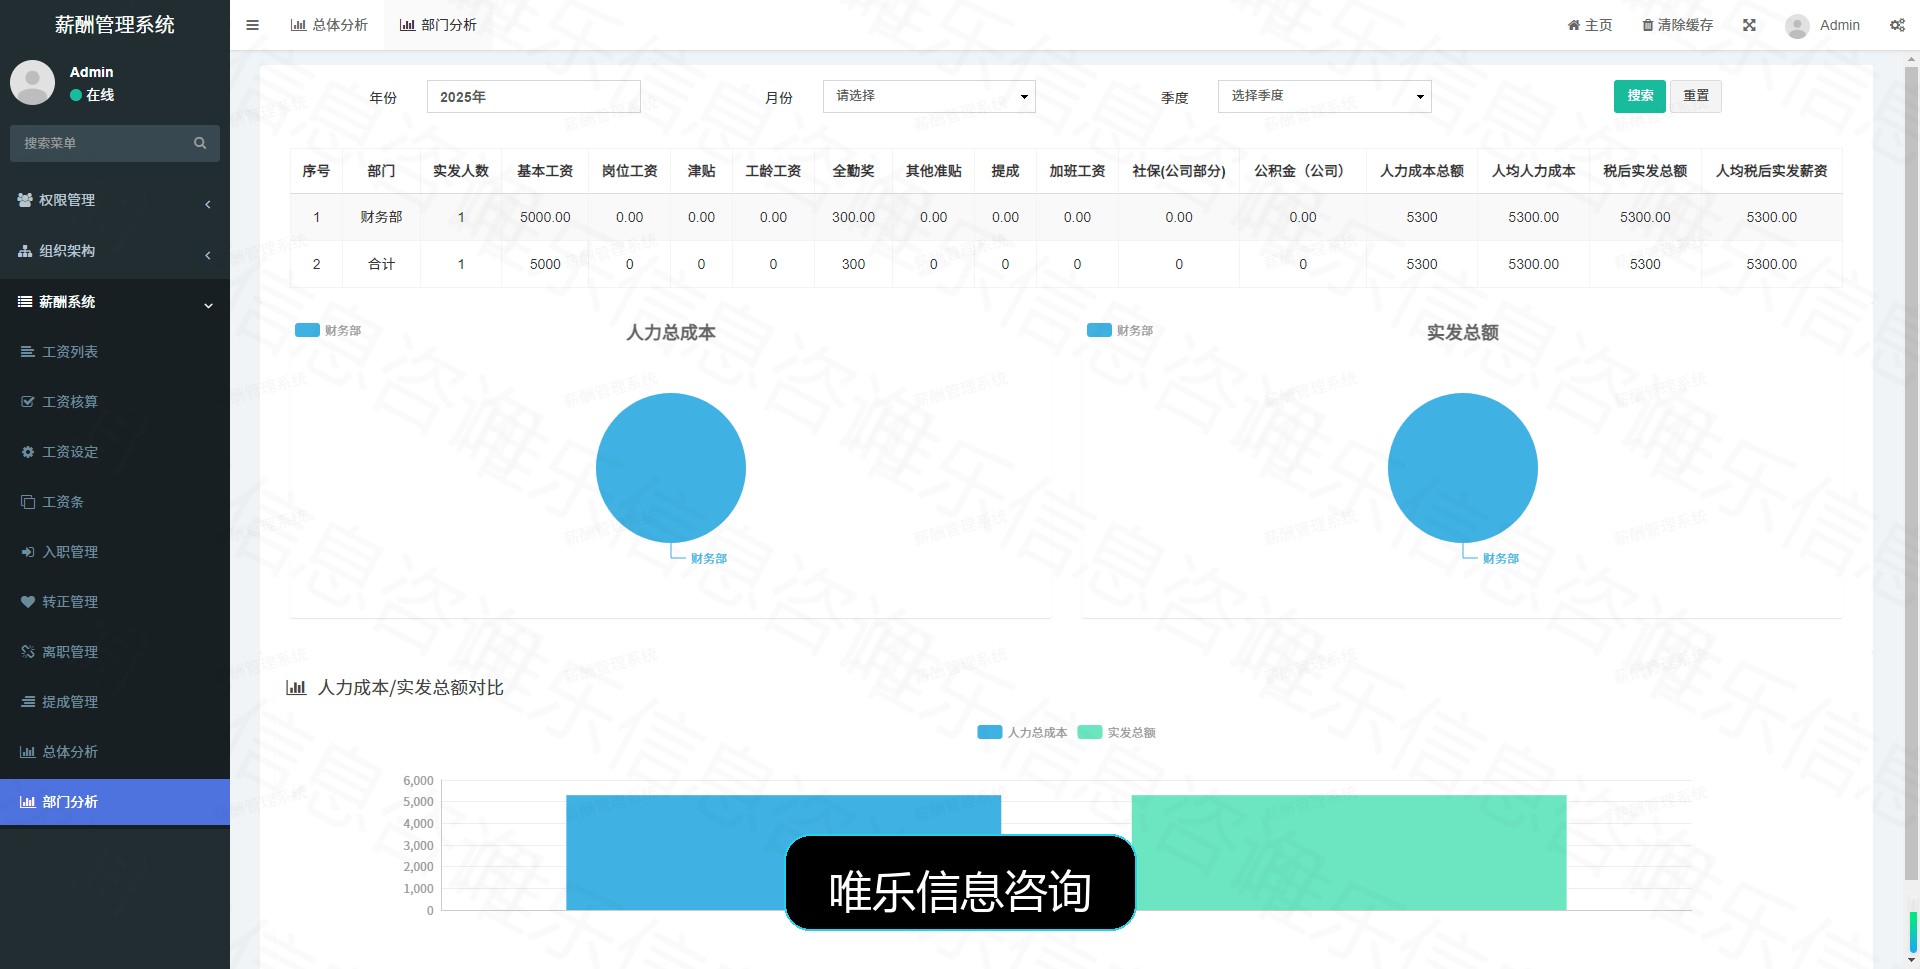Click the 离职管理 unlink icon

28,652
